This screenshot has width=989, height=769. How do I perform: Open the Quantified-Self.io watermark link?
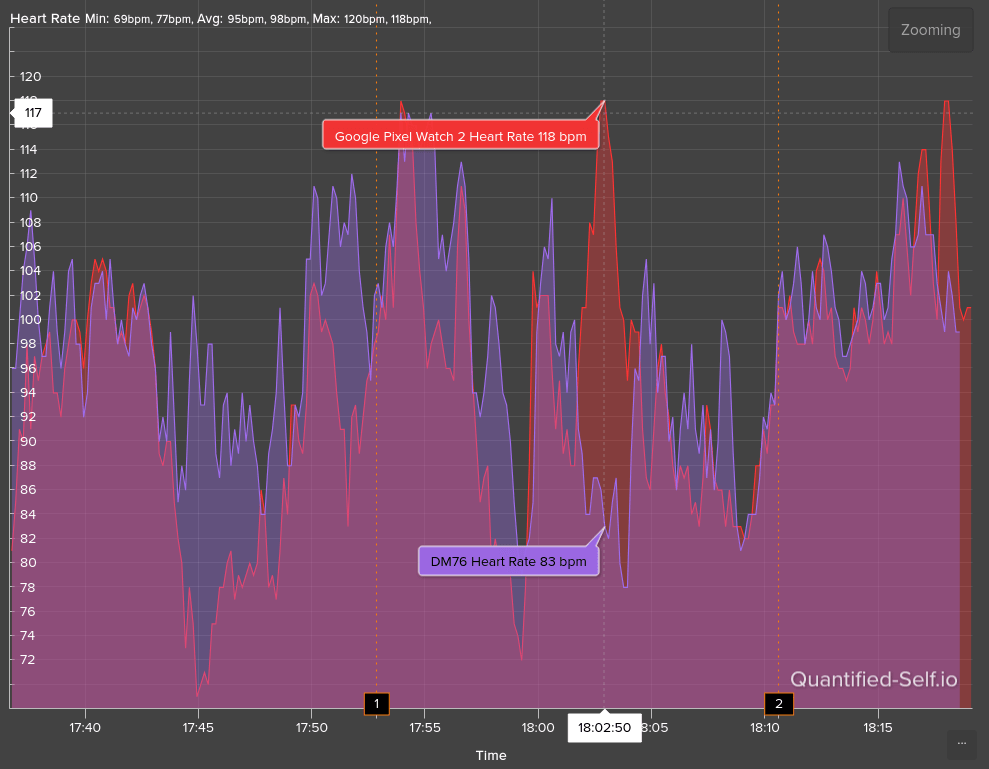[873, 680]
